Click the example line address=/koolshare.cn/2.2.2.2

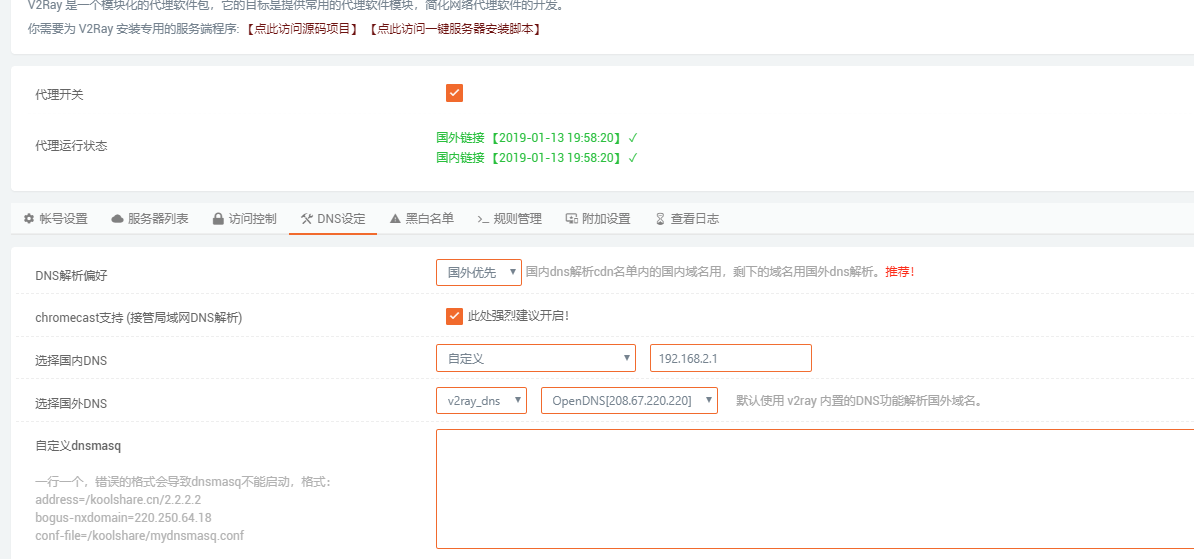[118, 500]
